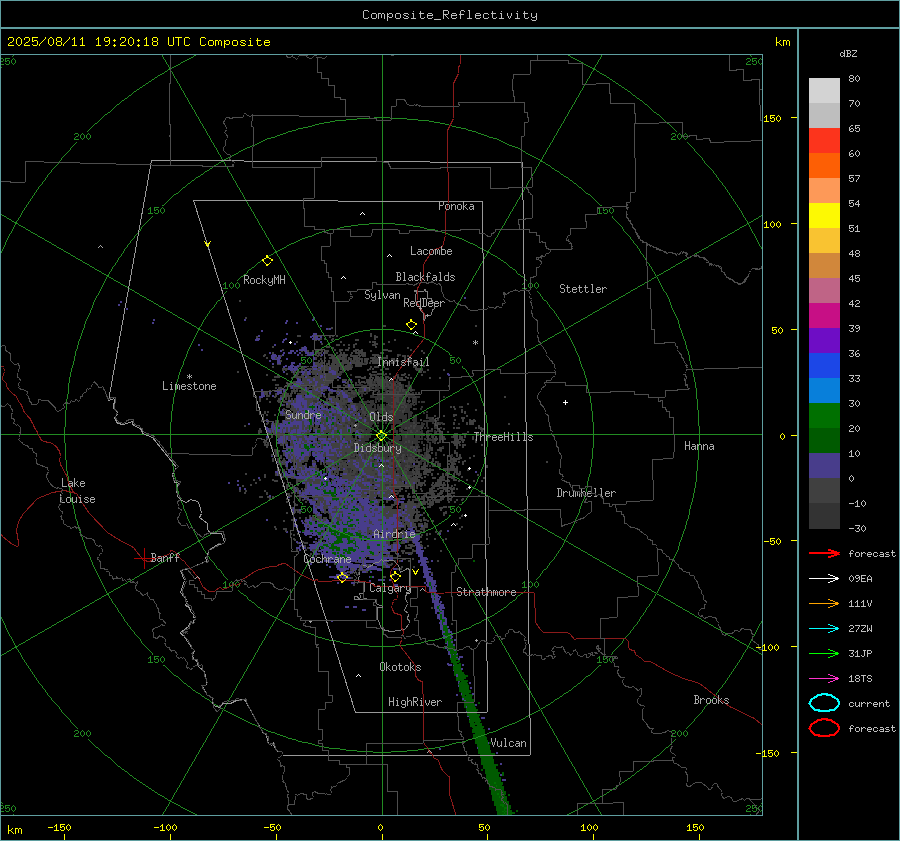Click the green 20-30 dBZ swatch
900x841 pixels.
[x=824, y=416]
